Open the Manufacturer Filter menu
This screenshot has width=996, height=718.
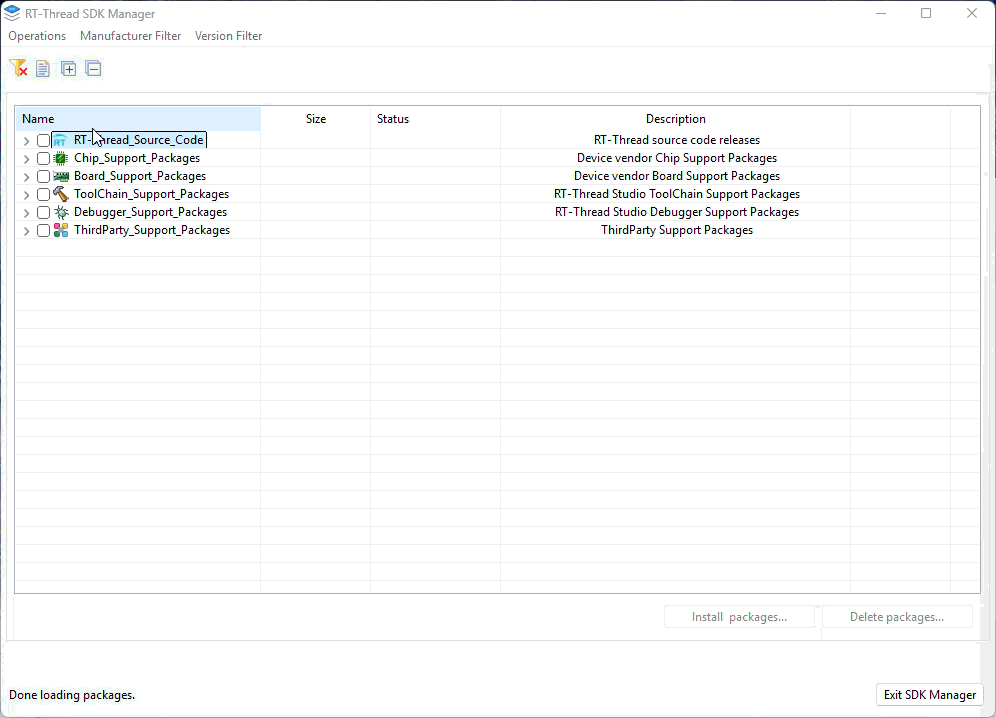[x=131, y=36]
